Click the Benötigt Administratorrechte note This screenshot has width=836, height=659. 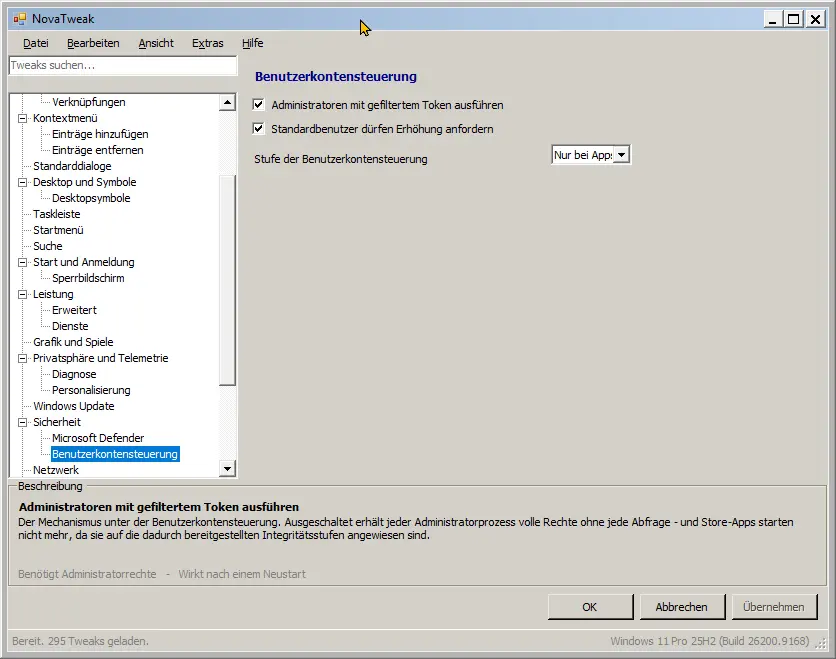[x=87, y=574]
